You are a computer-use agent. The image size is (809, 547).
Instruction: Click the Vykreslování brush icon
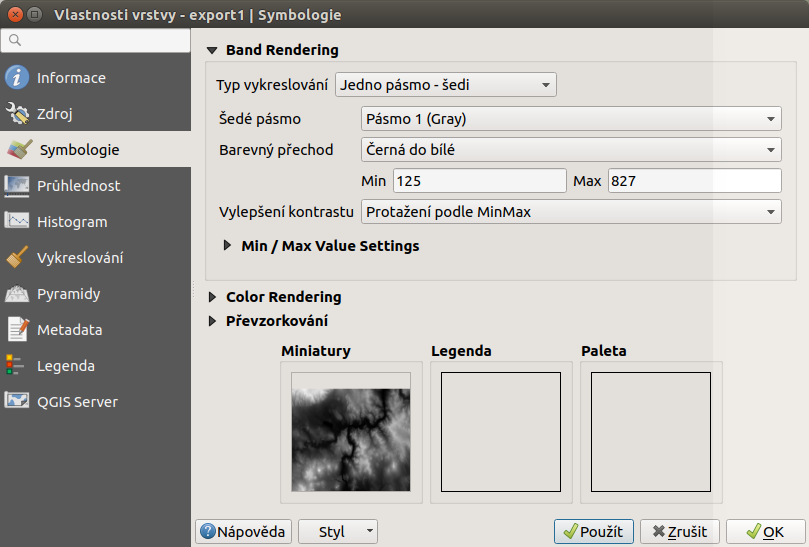click(x=17, y=258)
